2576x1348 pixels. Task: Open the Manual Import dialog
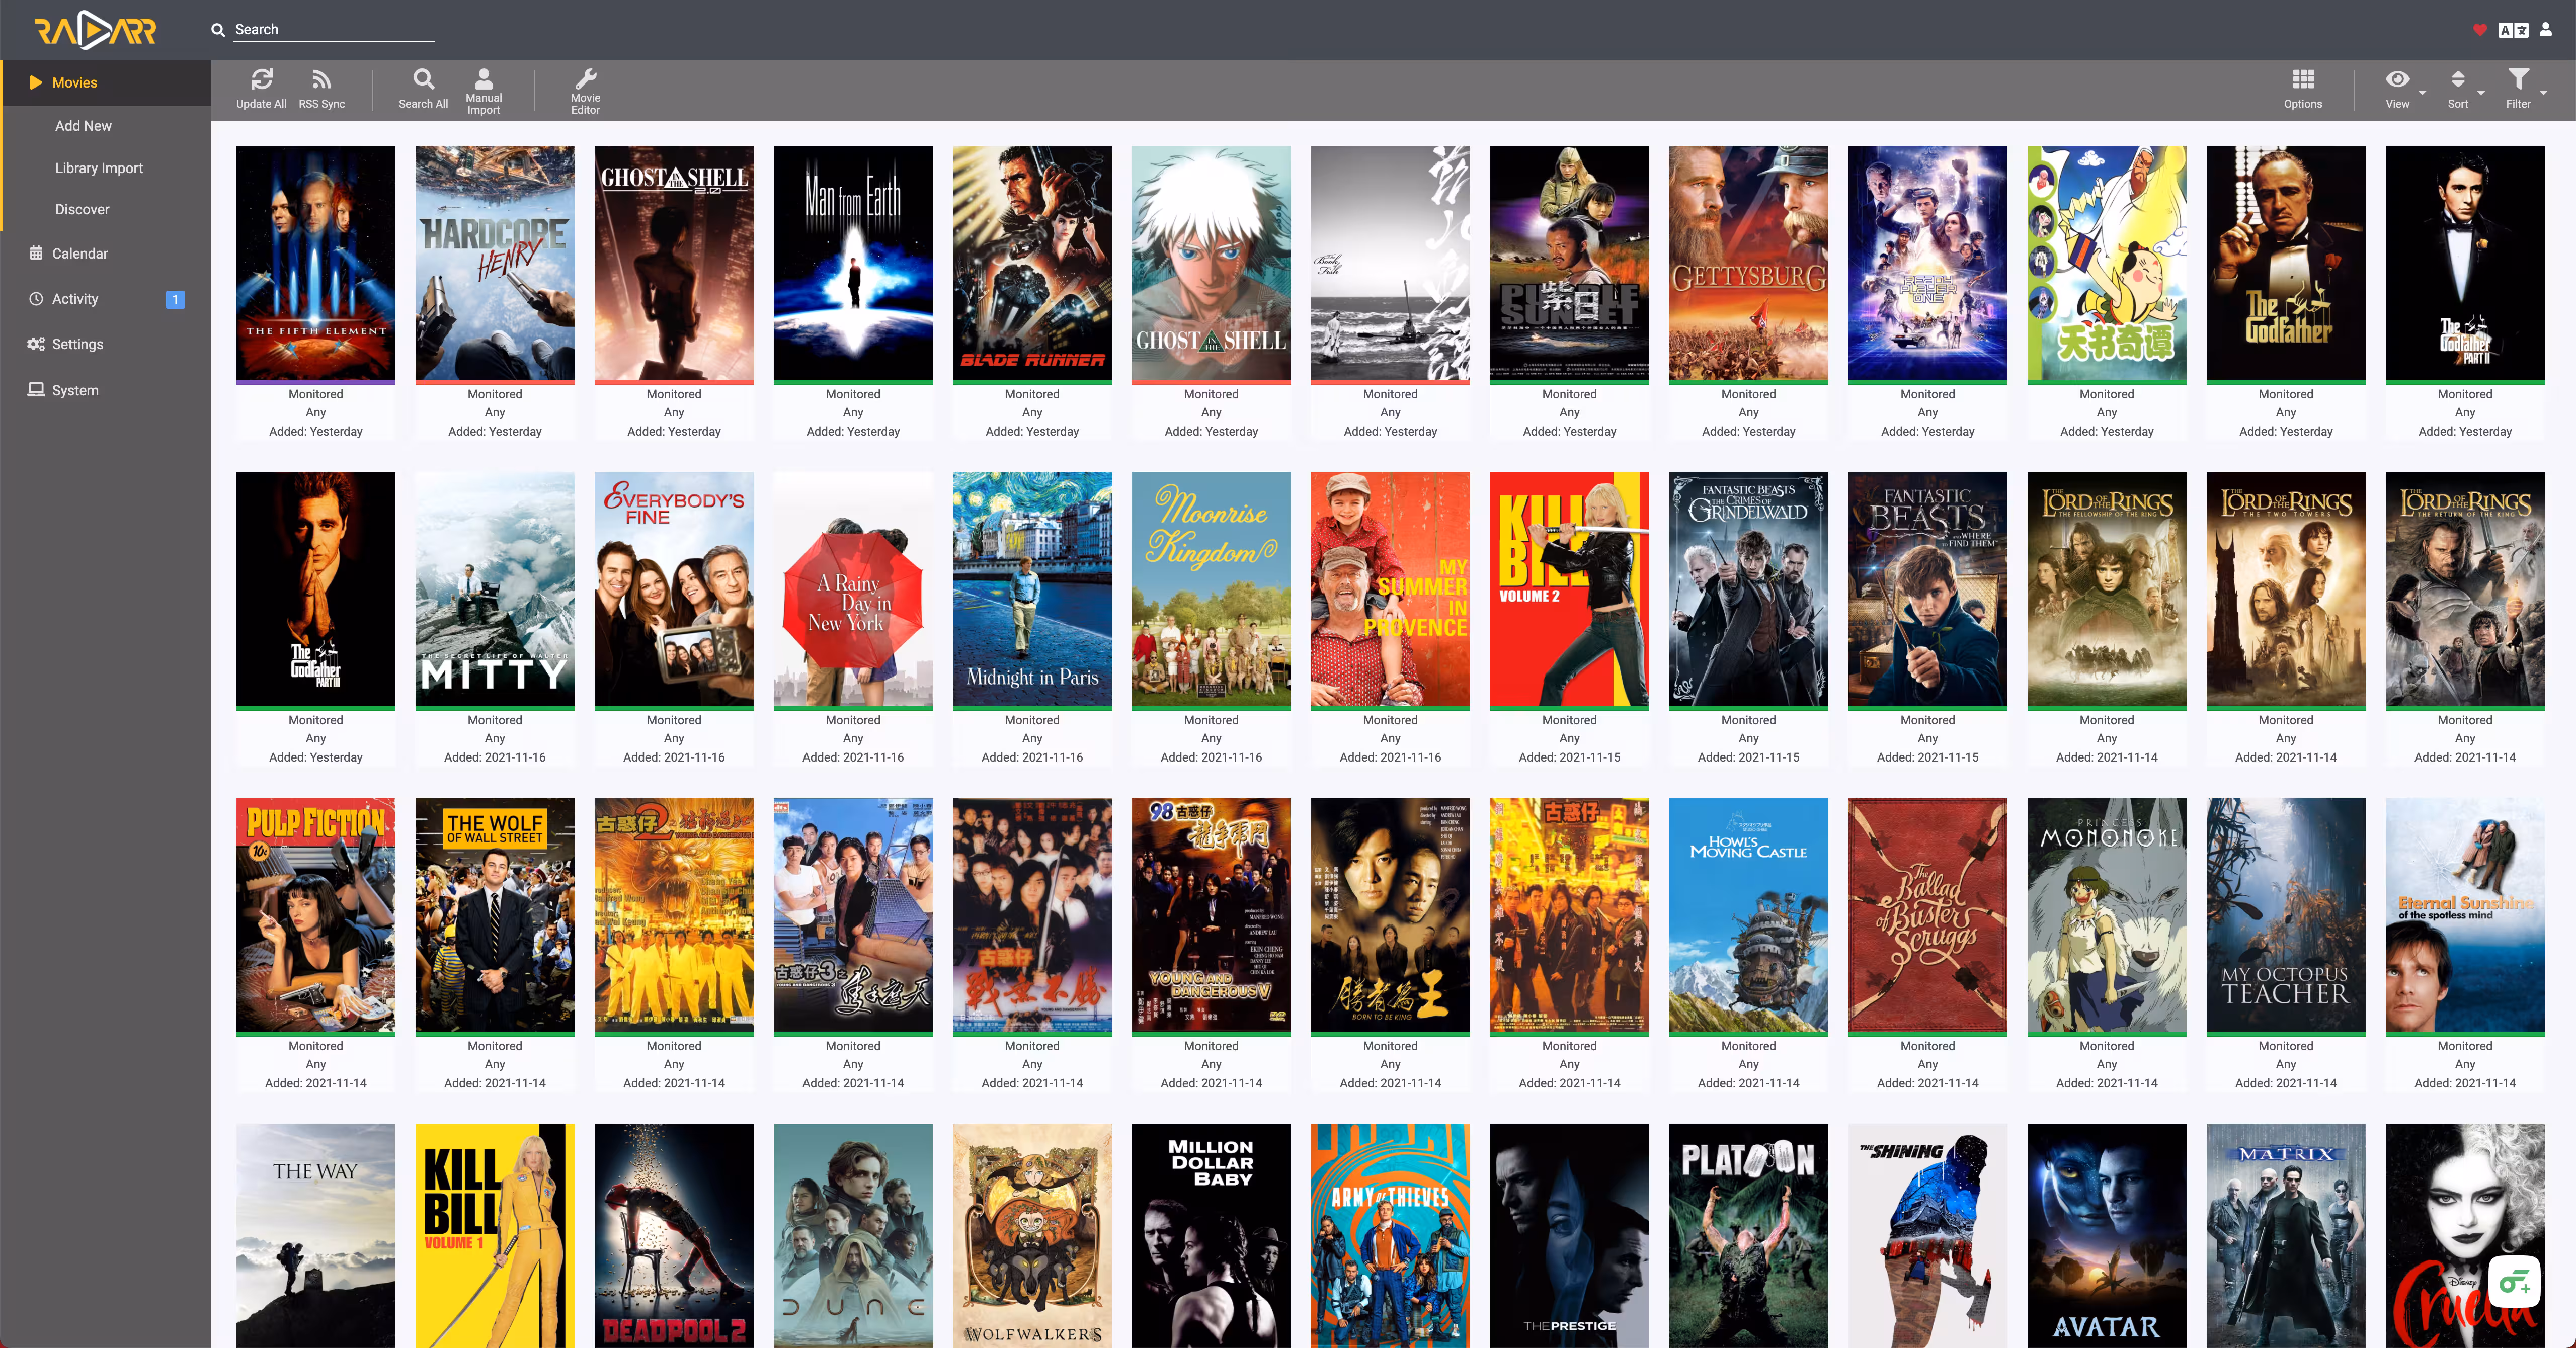(x=483, y=80)
